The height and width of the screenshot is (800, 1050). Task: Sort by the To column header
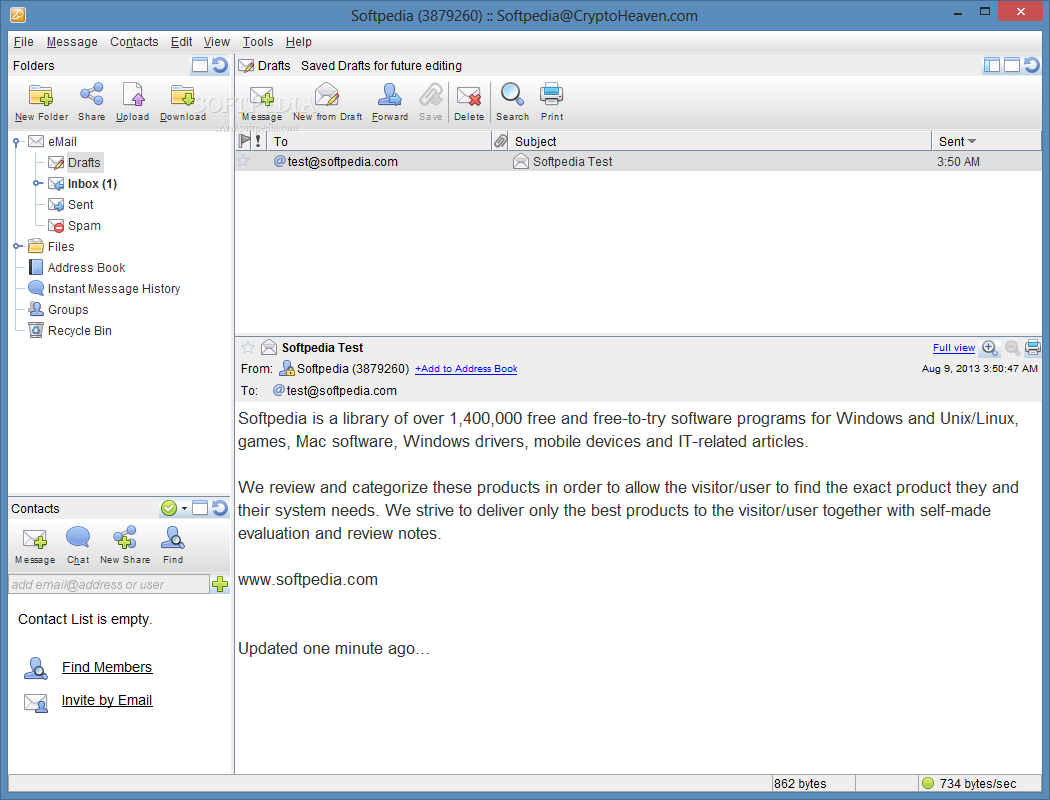click(379, 141)
